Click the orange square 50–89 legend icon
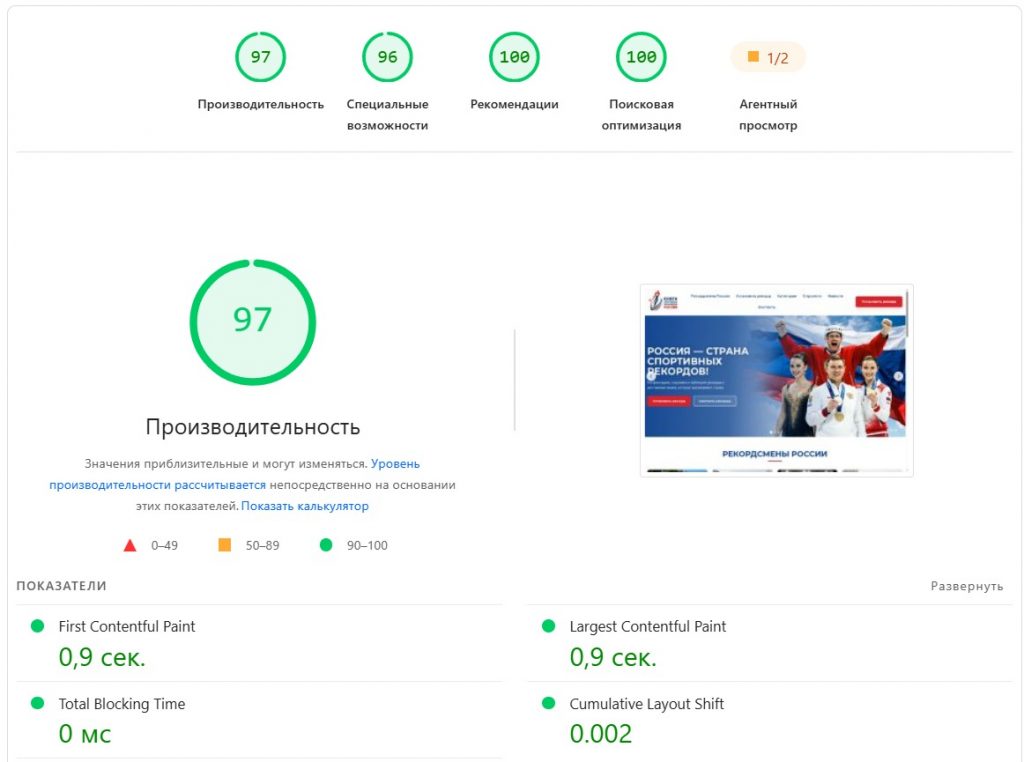Viewport: 1024px width, 762px height. pyautogui.click(x=224, y=545)
